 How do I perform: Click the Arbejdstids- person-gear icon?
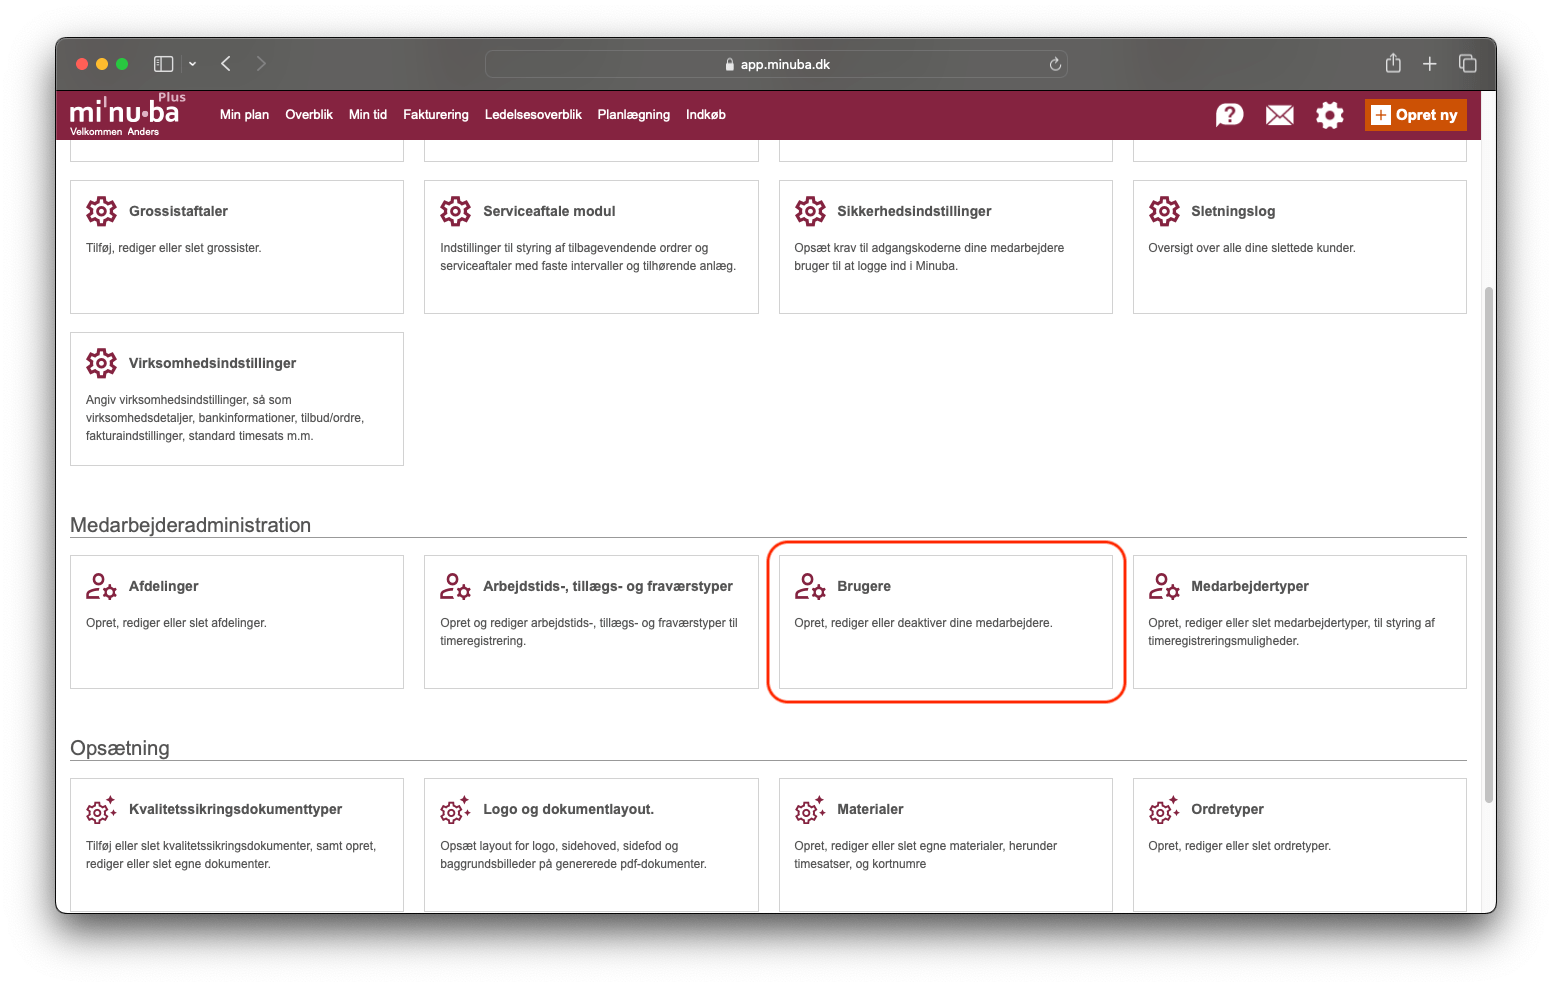coord(455,586)
